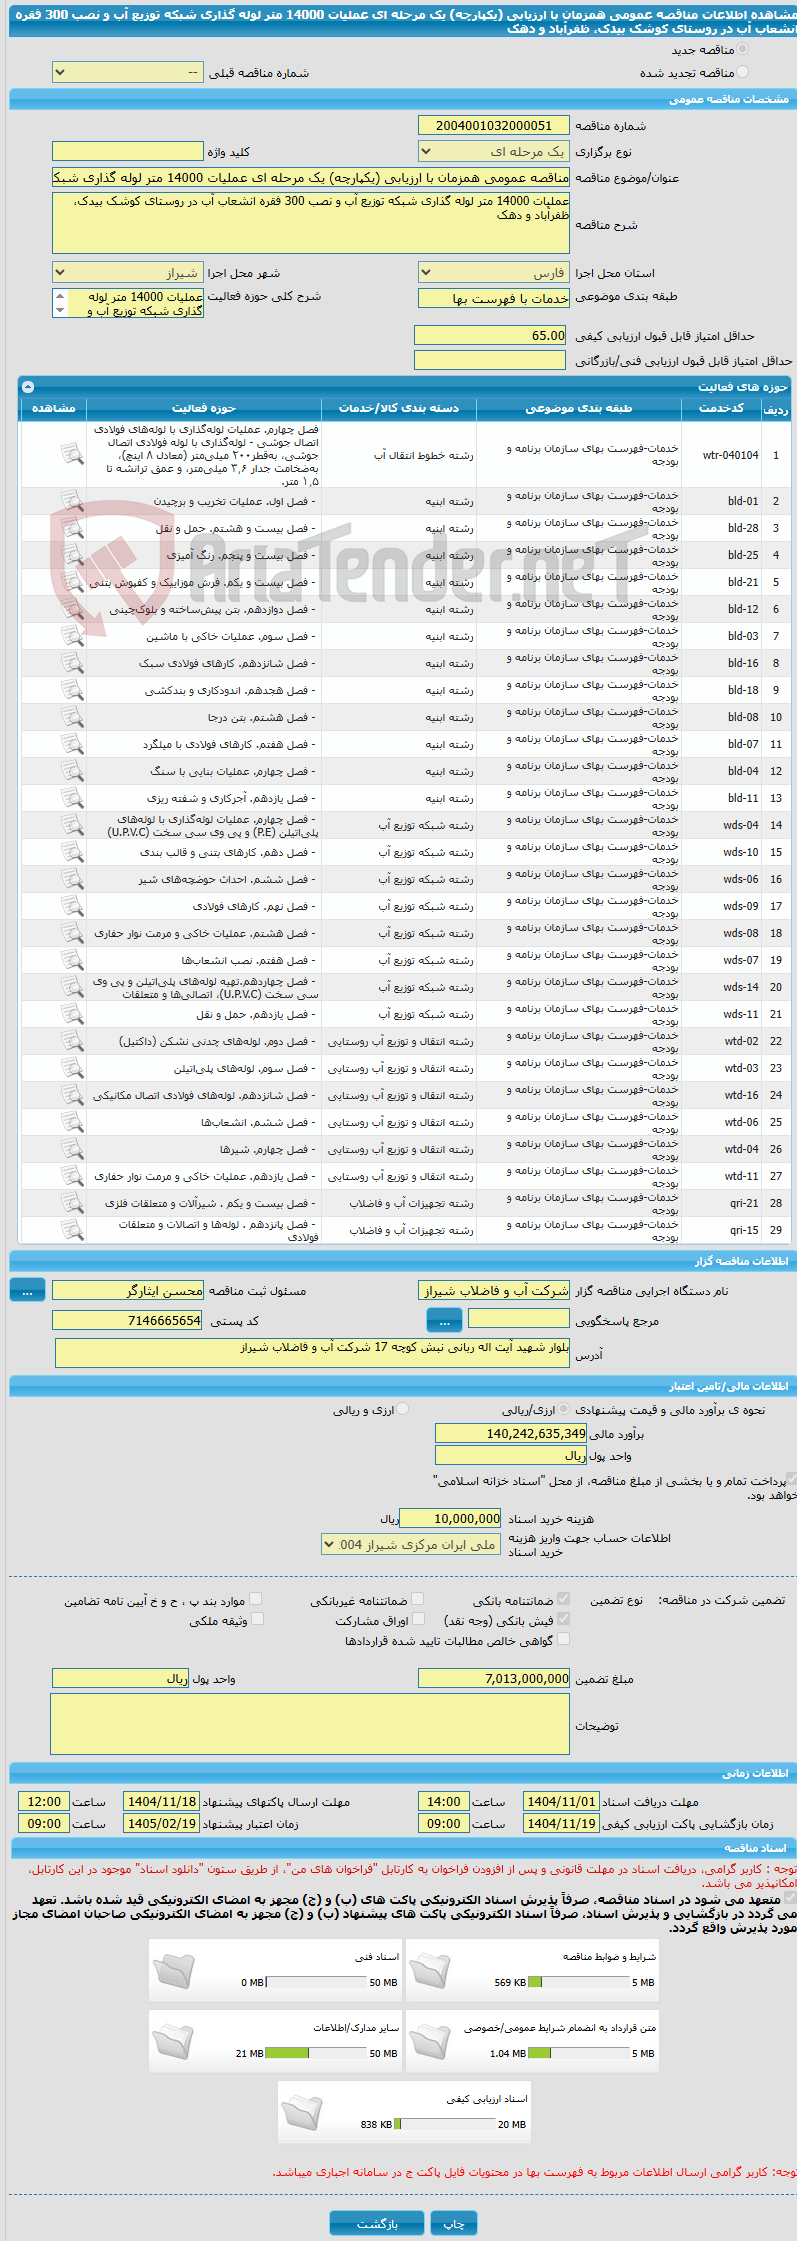View details of row wtd-02
797x2241 pixels.
[72, 1040]
